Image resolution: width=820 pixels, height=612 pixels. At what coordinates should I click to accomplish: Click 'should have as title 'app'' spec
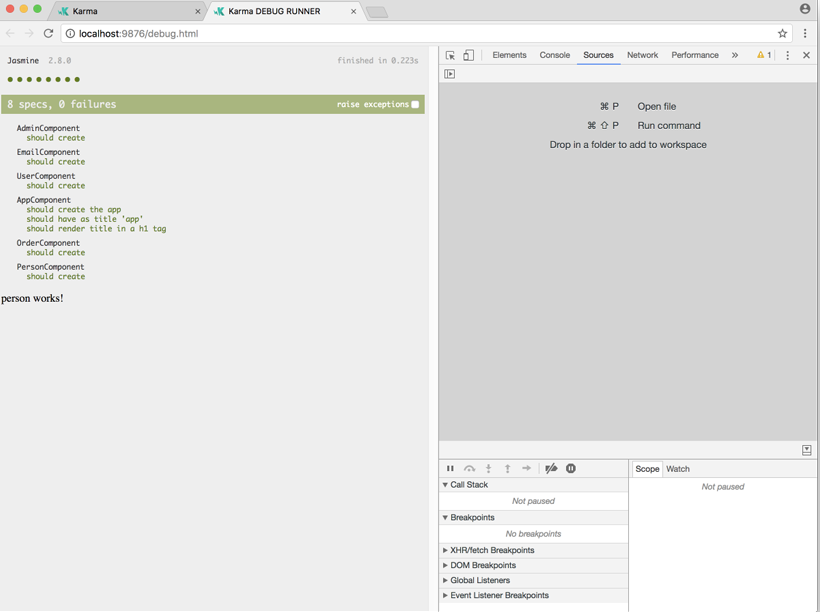[85, 219]
